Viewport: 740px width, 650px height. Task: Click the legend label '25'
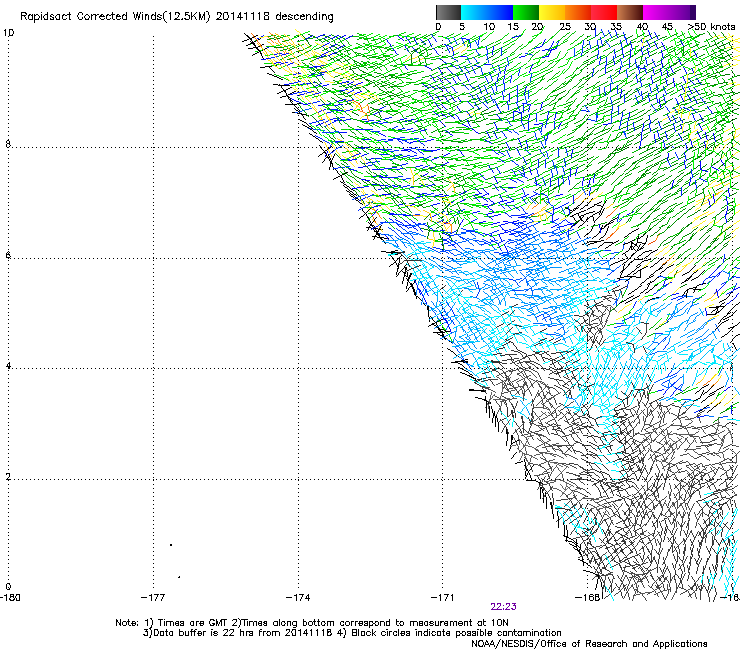tap(565, 27)
